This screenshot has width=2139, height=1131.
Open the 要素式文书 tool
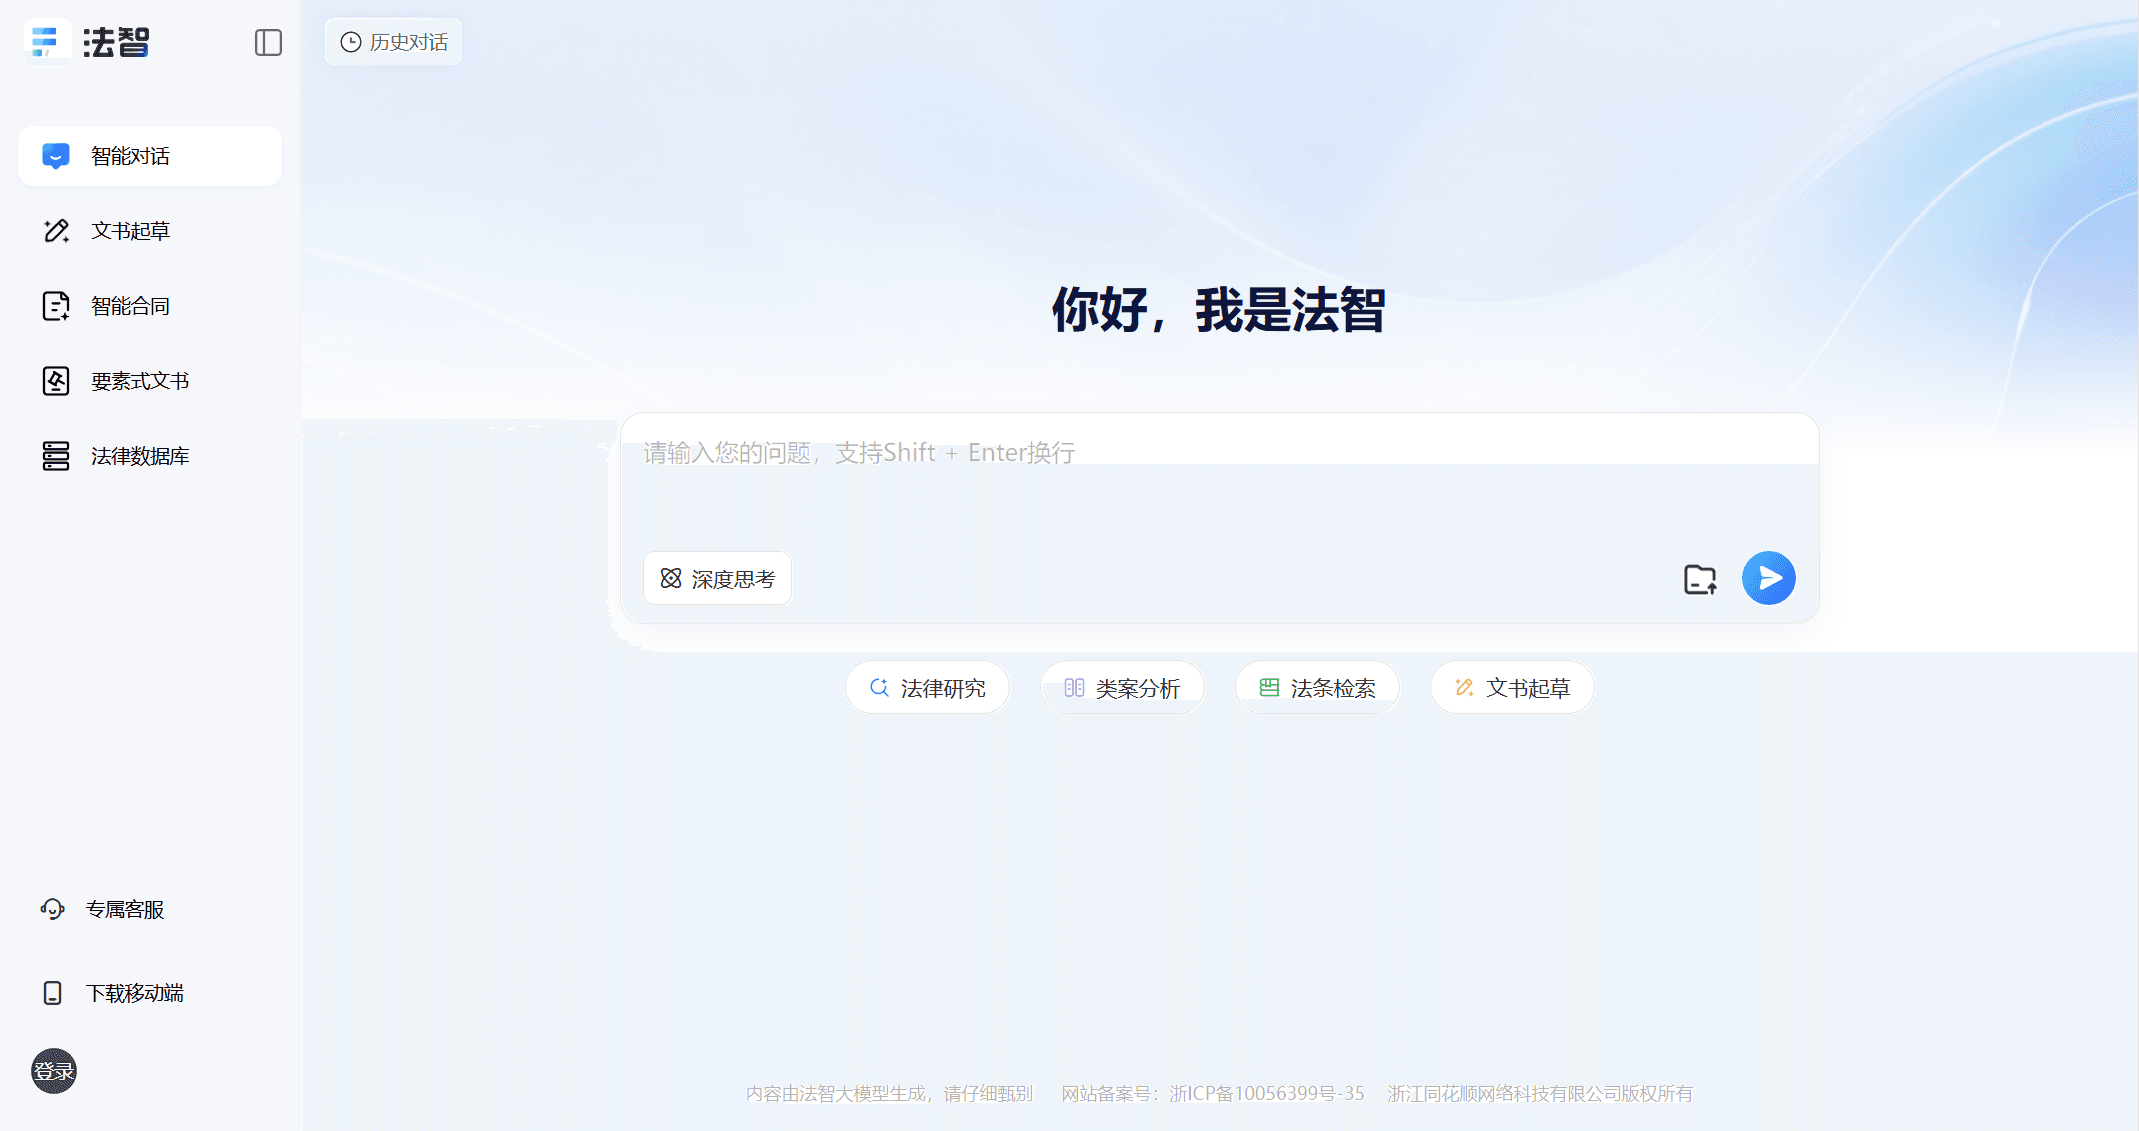pos(138,380)
